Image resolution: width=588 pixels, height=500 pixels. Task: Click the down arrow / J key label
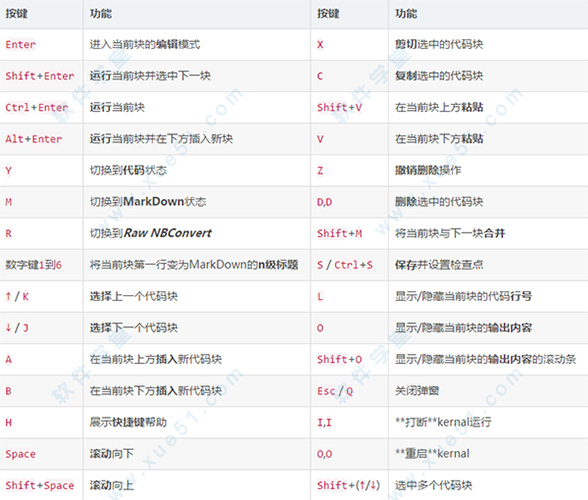(17, 328)
